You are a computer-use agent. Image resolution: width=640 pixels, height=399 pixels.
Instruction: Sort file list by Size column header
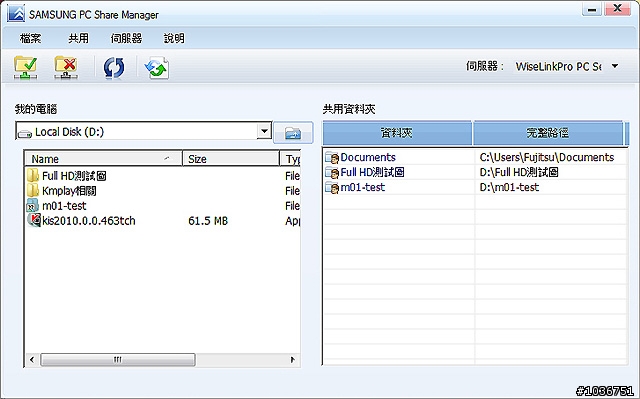pyautogui.click(x=231, y=159)
